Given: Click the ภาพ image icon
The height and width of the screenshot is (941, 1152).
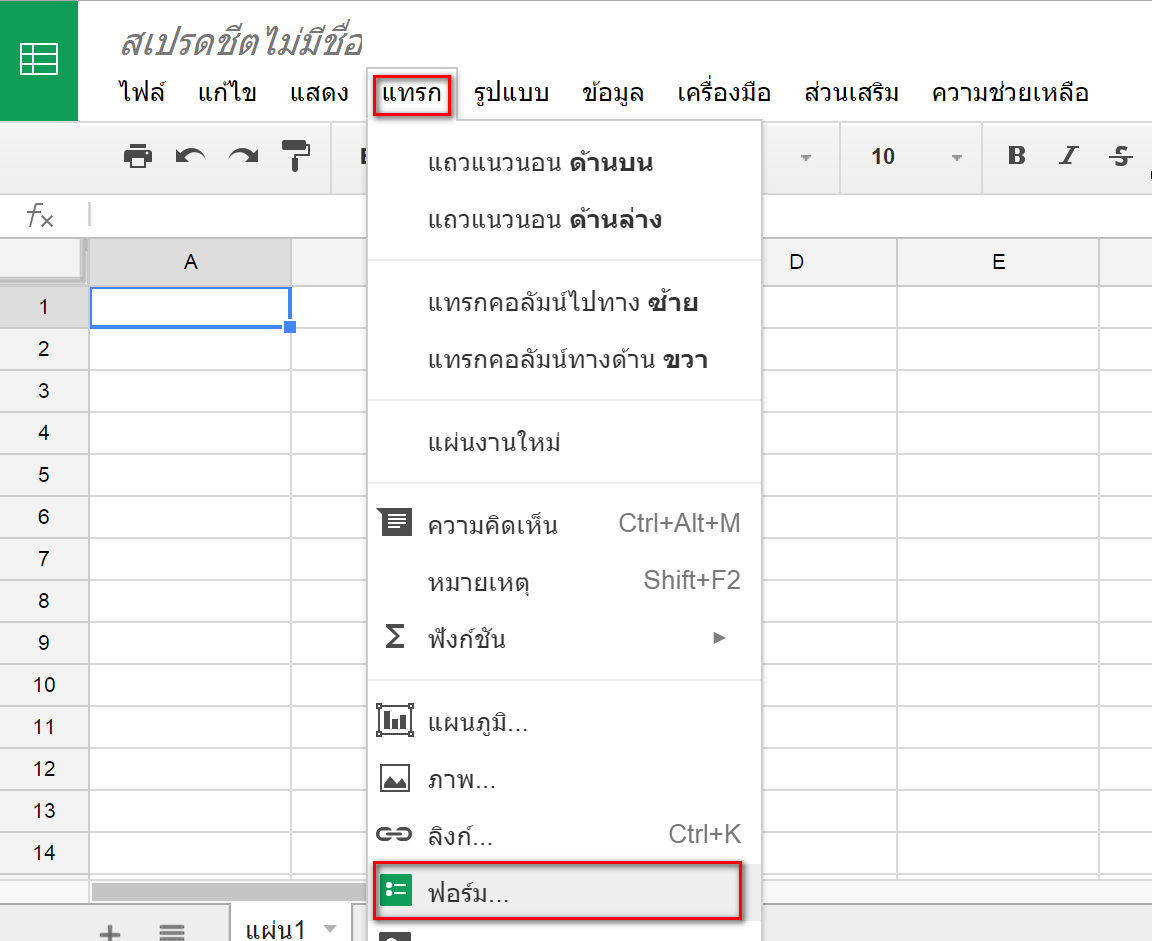Looking at the screenshot, I should click(x=395, y=779).
